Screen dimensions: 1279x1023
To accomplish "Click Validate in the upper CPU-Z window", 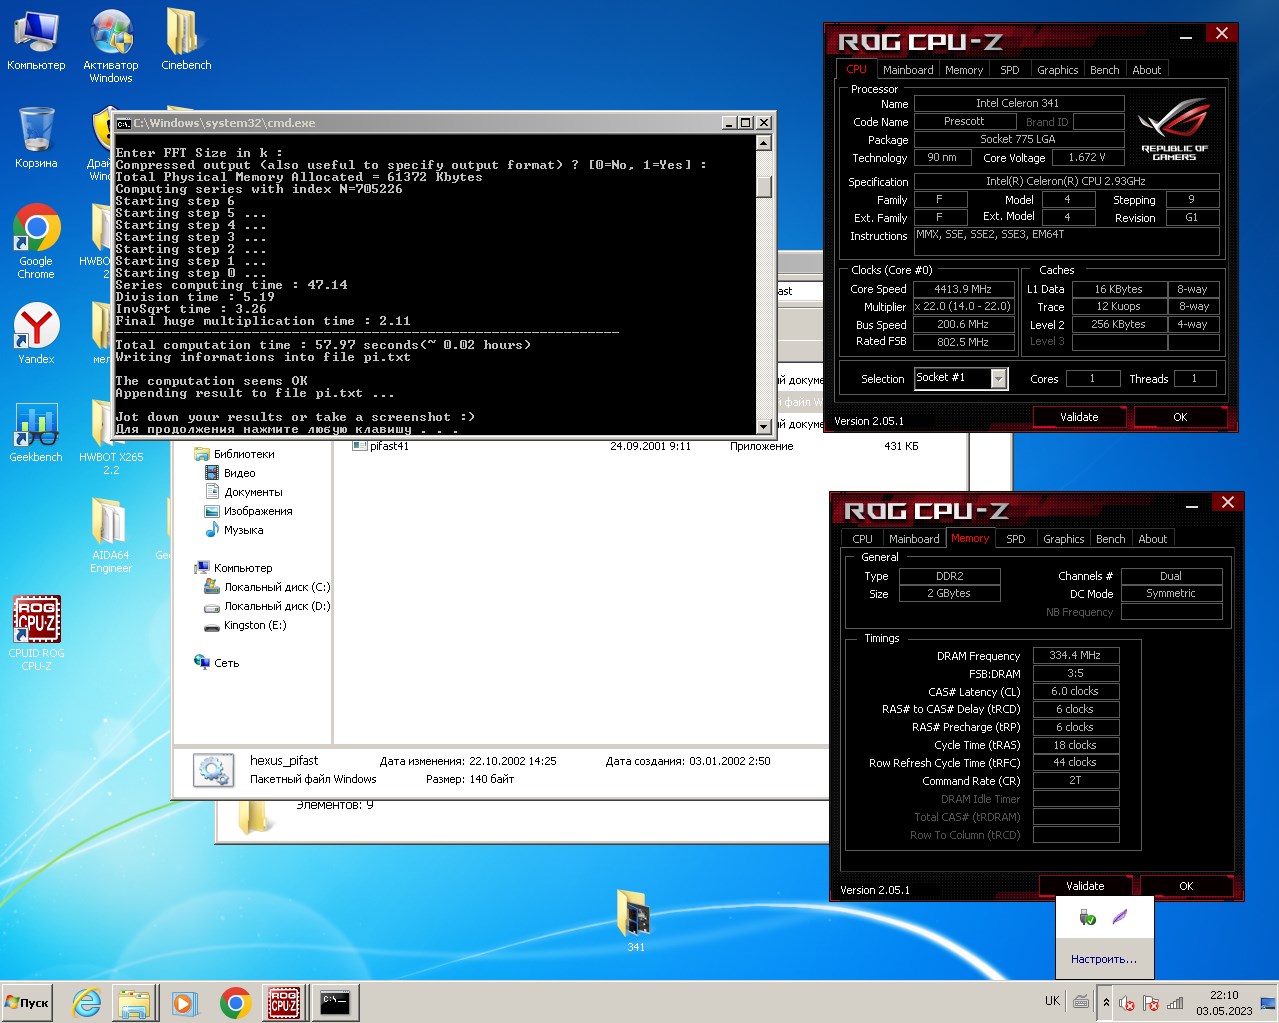I will 1079,417.
